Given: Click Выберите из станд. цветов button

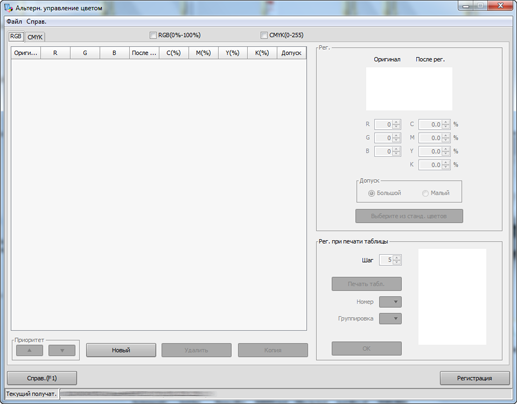Looking at the screenshot, I should (x=409, y=216).
